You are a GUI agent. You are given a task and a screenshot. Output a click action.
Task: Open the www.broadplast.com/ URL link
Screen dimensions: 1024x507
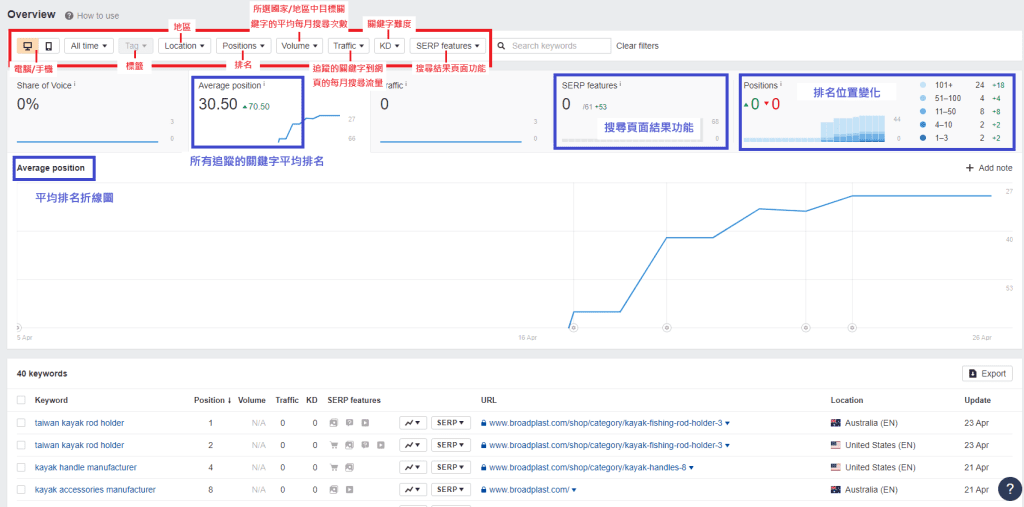(x=529, y=489)
